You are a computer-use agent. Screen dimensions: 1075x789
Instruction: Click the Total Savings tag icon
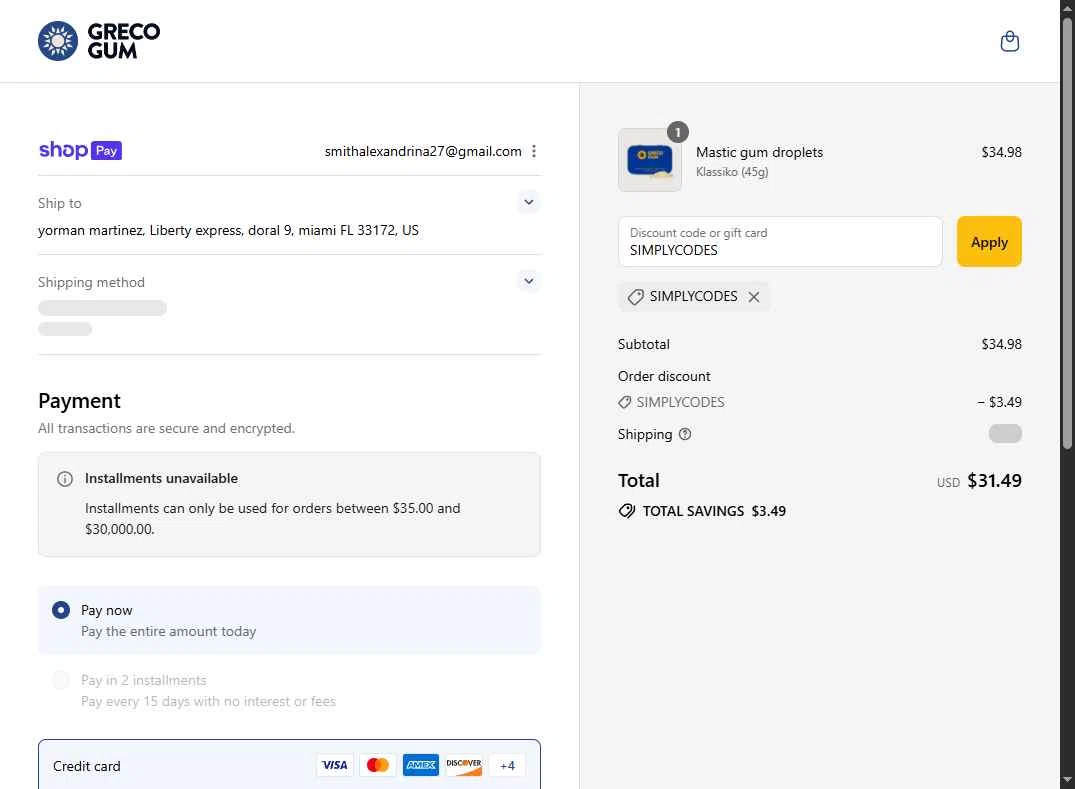(x=627, y=511)
